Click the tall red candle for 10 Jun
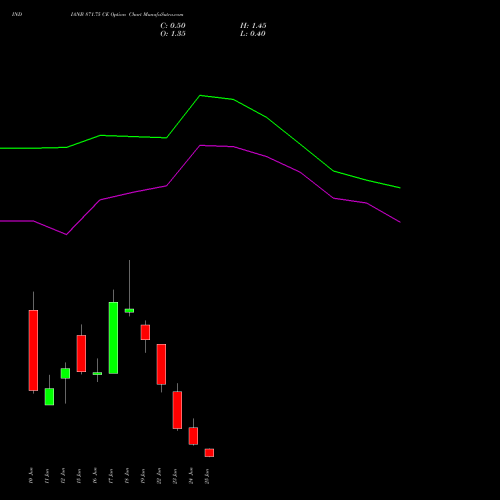500x500 pixels. [x=33, y=350]
